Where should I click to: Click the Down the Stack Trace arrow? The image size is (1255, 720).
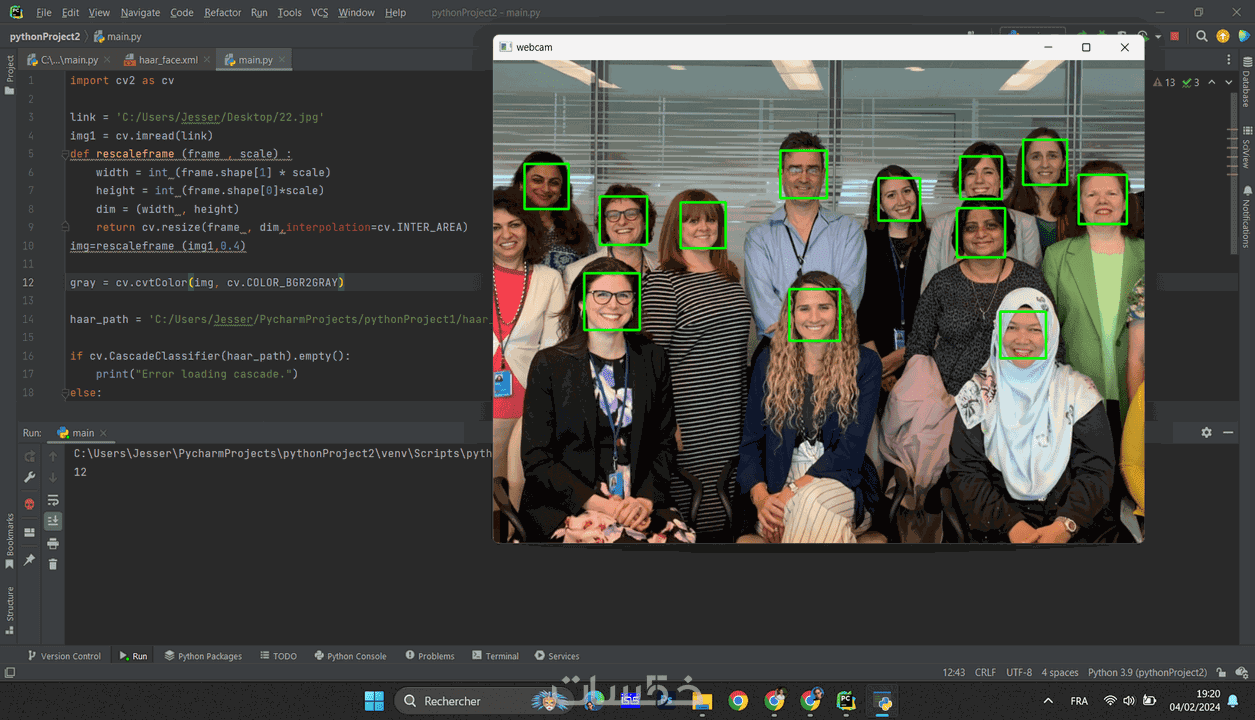click(x=53, y=478)
